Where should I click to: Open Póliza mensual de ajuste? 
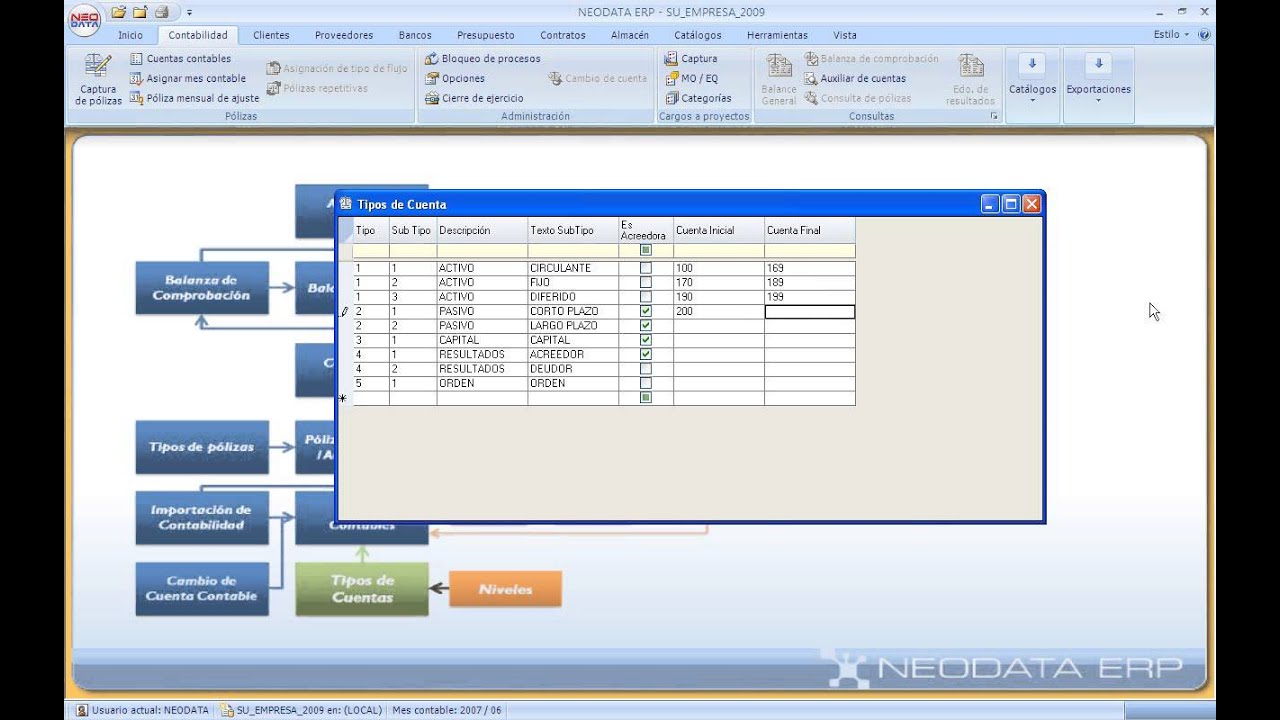(x=194, y=98)
